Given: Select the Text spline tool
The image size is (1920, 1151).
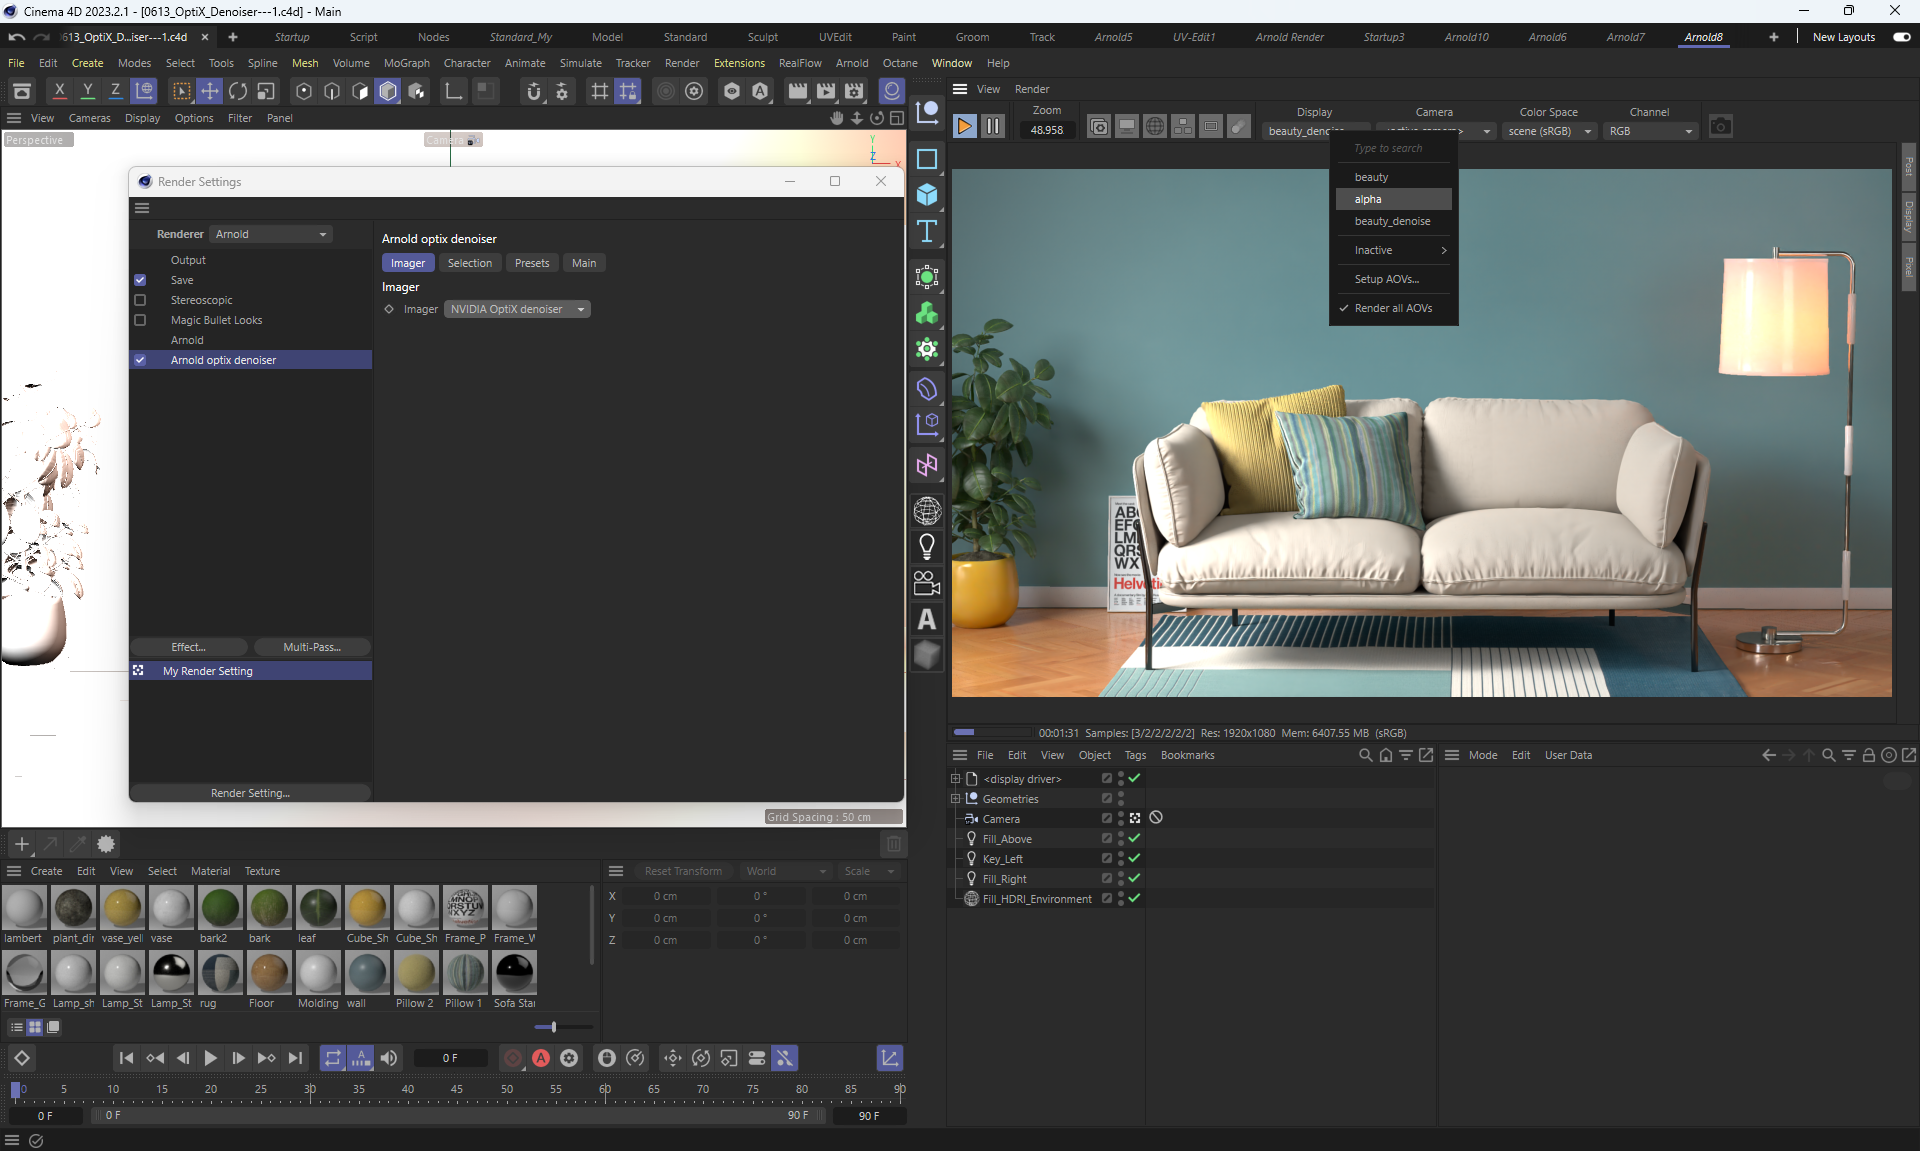Looking at the screenshot, I should 927,232.
